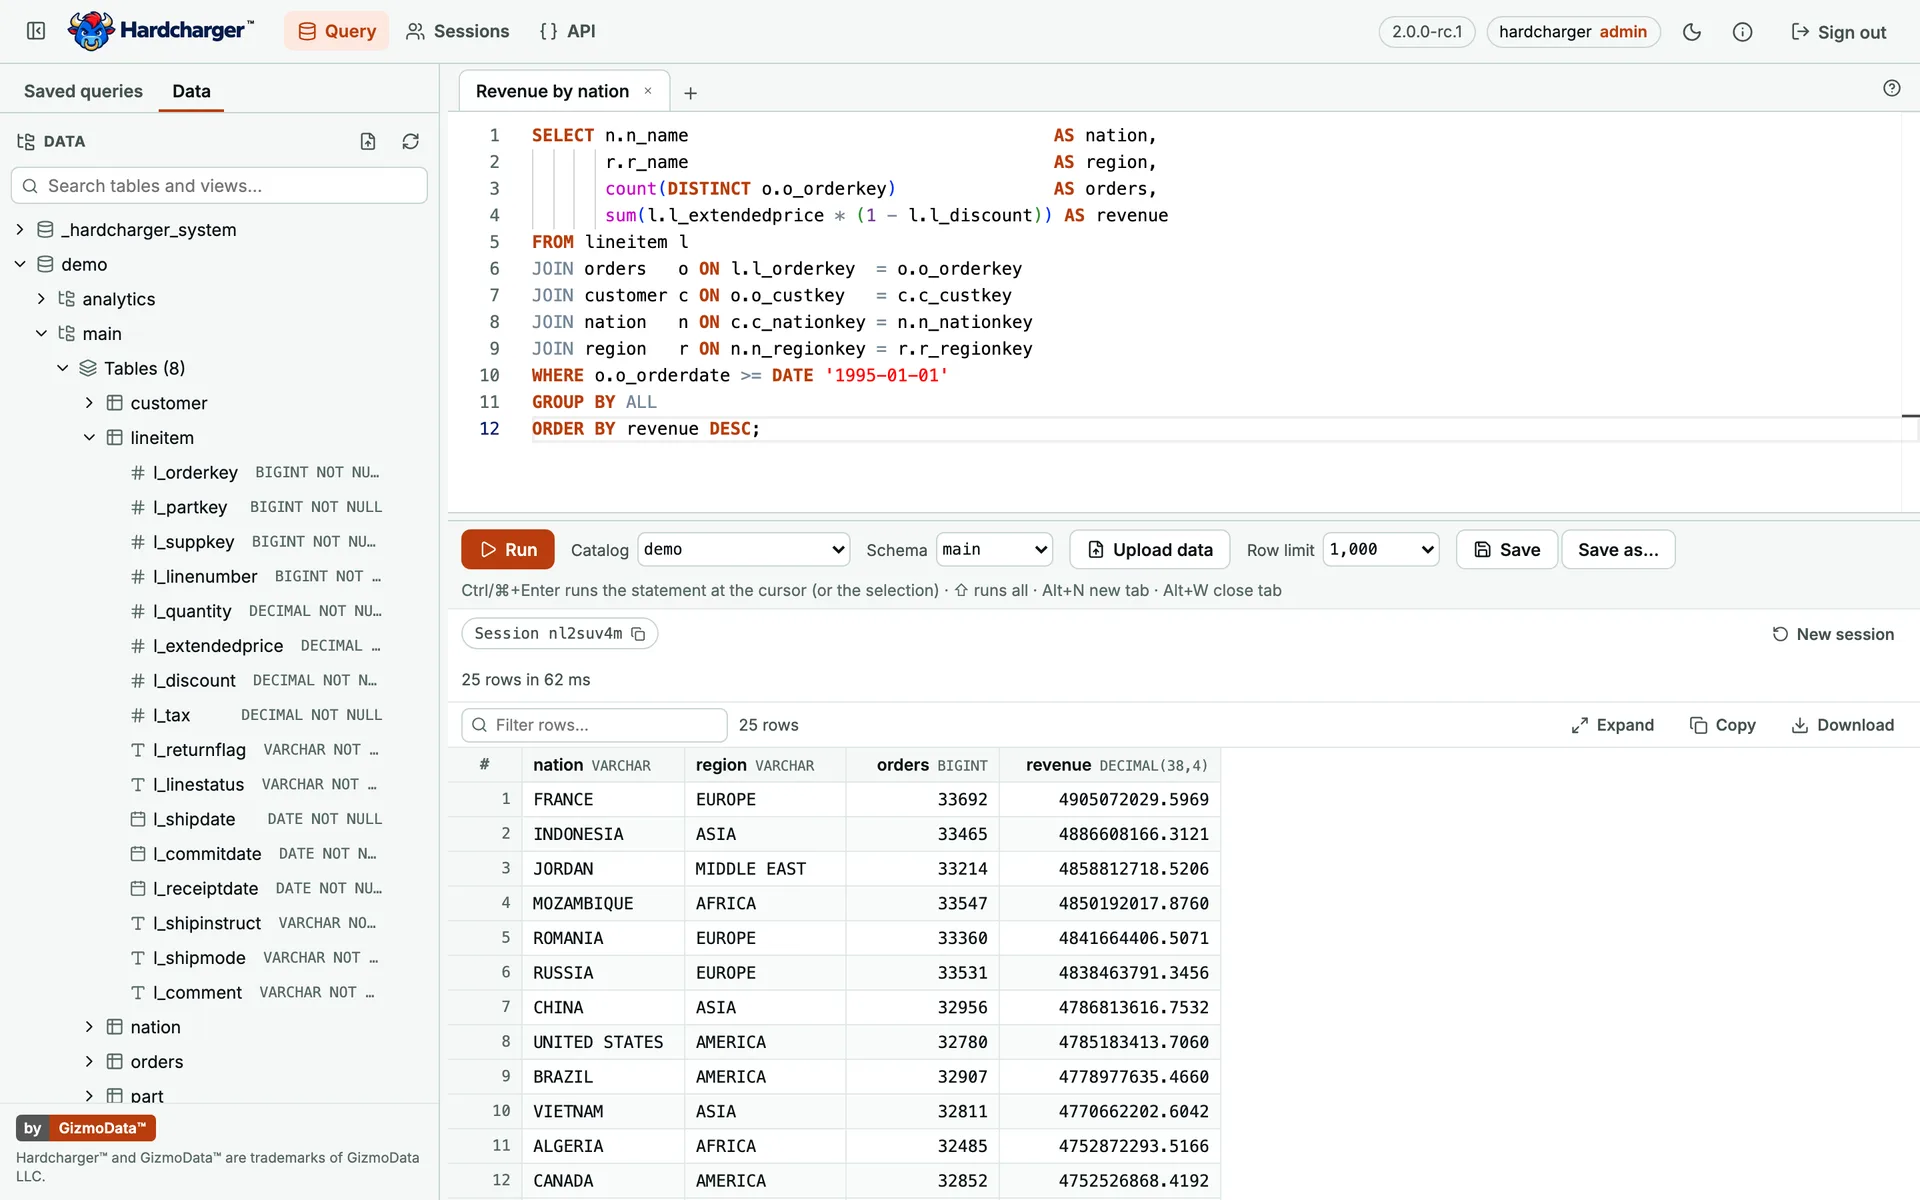Click the l_shipdate calendar icon
The width and height of the screenshot is (1920, 1200).
pos(138,819)
